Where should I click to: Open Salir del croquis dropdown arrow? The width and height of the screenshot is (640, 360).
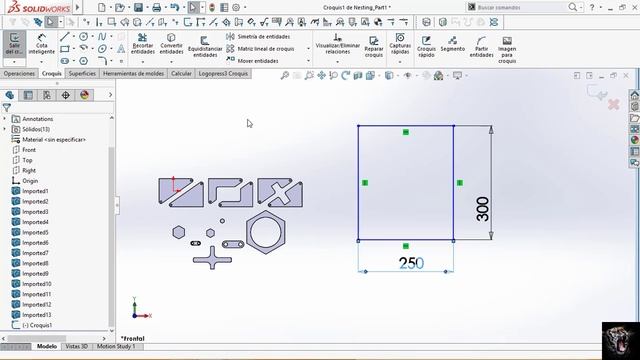[14, 62]
